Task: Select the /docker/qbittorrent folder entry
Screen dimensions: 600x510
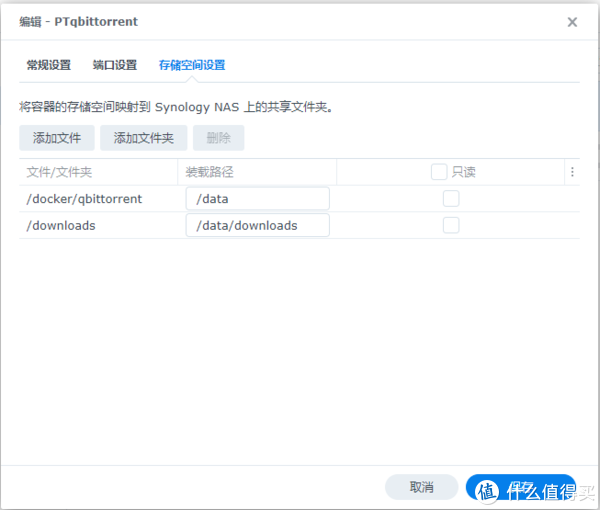Action: (x=84, y=199)
